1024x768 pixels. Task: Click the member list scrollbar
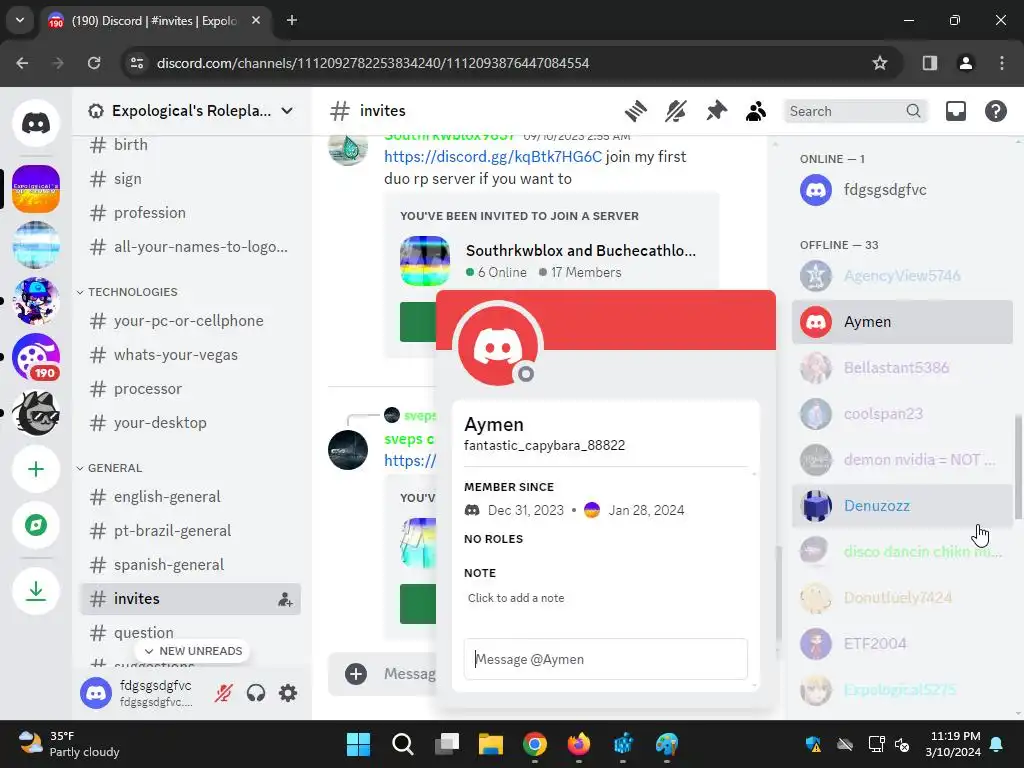(1017, 466)
